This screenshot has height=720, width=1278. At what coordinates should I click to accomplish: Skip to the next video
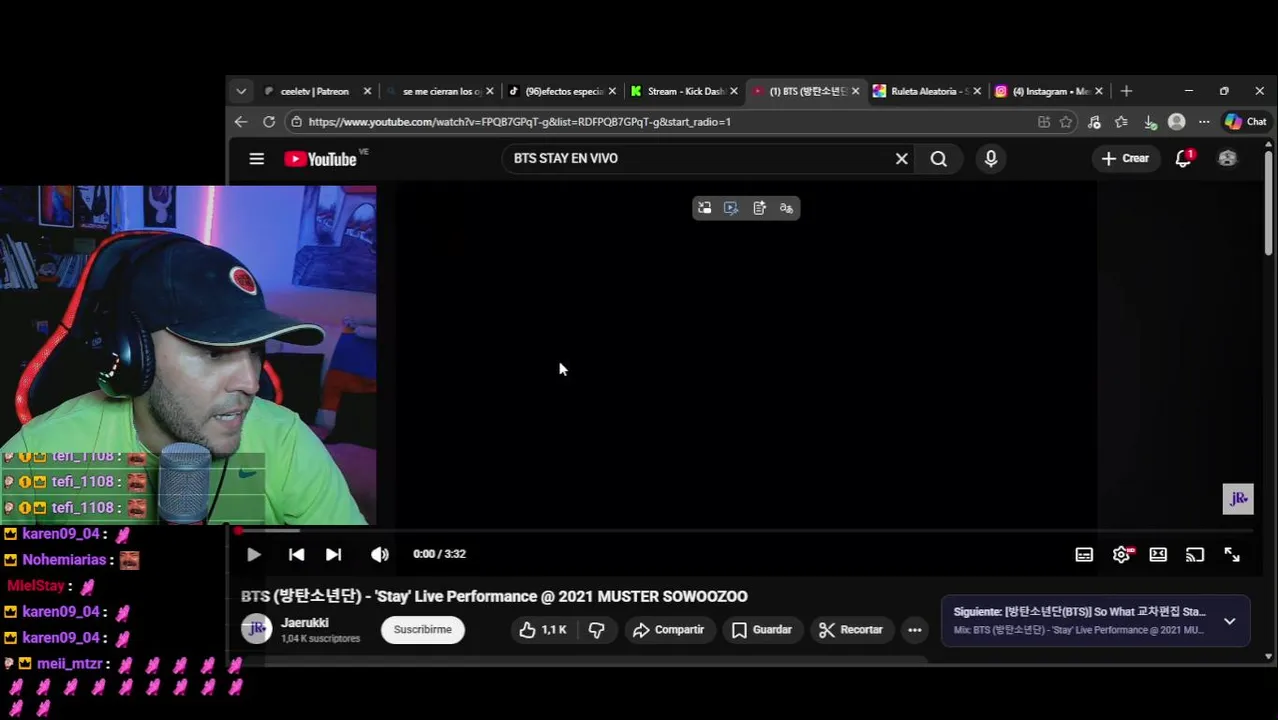[333, 554]
